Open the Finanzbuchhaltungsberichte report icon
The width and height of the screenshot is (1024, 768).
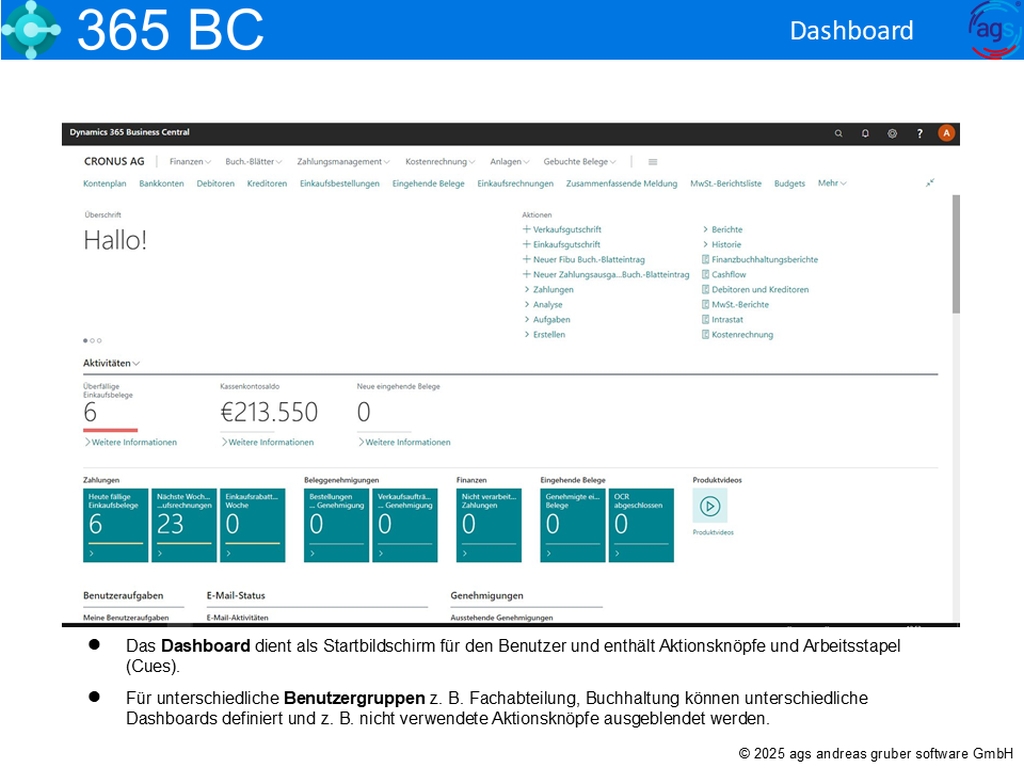coord(705,259)
